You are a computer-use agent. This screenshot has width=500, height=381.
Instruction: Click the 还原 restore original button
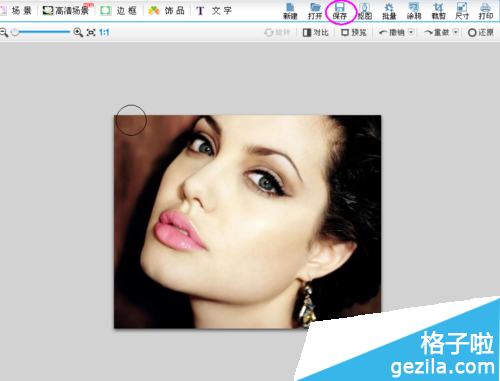(480, 32)
